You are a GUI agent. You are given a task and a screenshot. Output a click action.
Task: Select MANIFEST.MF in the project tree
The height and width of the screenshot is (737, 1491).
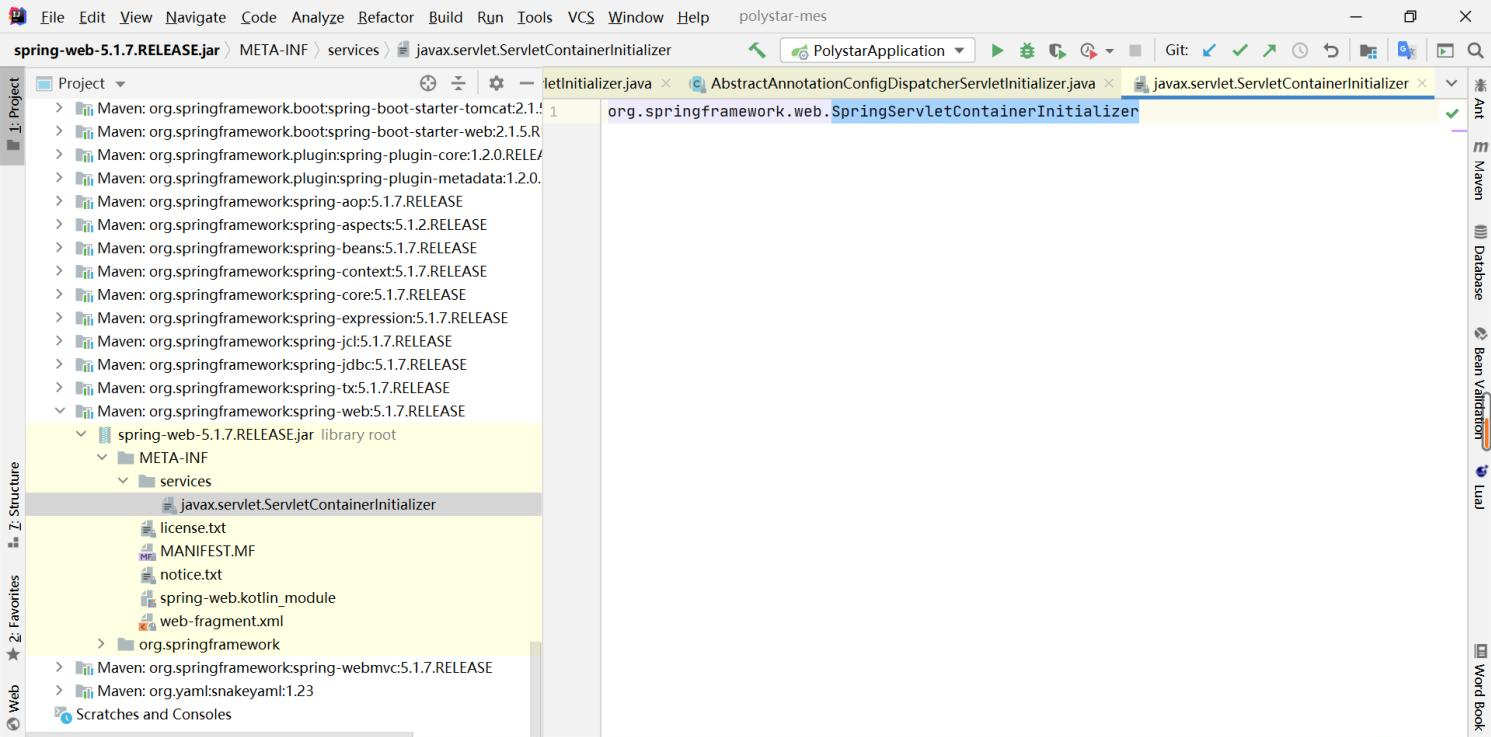(x=208, y=551)
